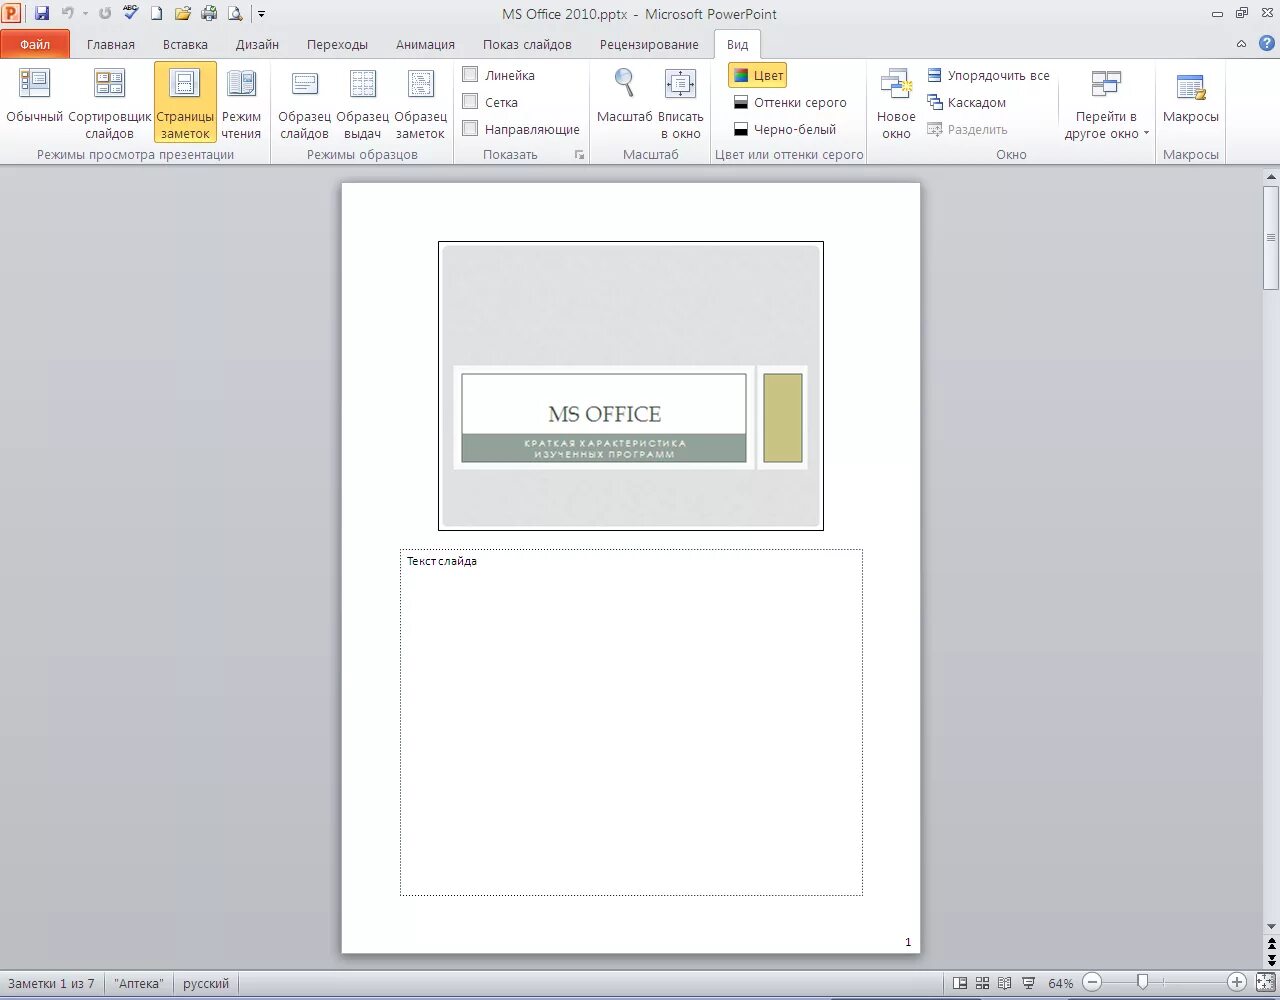Click the 64% zoom level
The image size is (1280, 1000).
pyautogui.click(x=1060, y=984)
